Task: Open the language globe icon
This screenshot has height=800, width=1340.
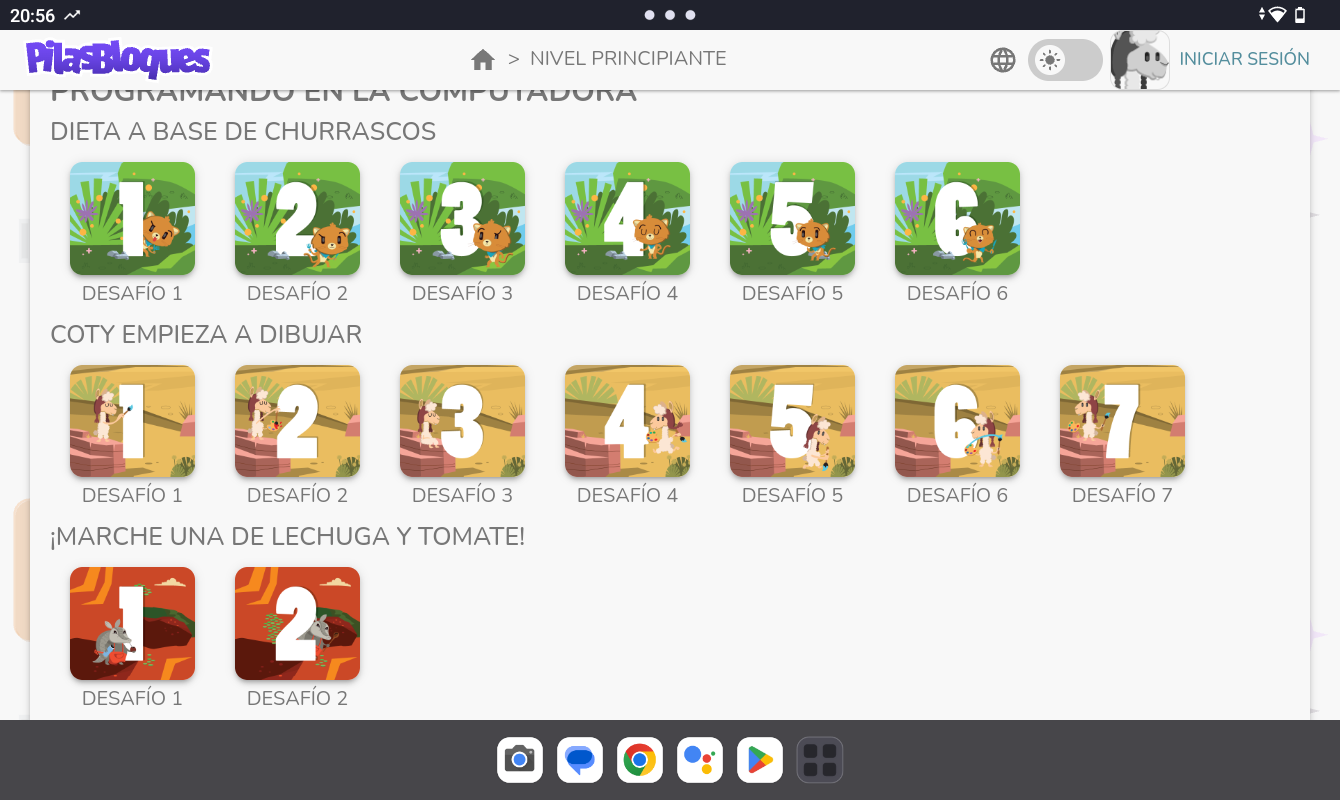Action: (x=1002, y=60)
